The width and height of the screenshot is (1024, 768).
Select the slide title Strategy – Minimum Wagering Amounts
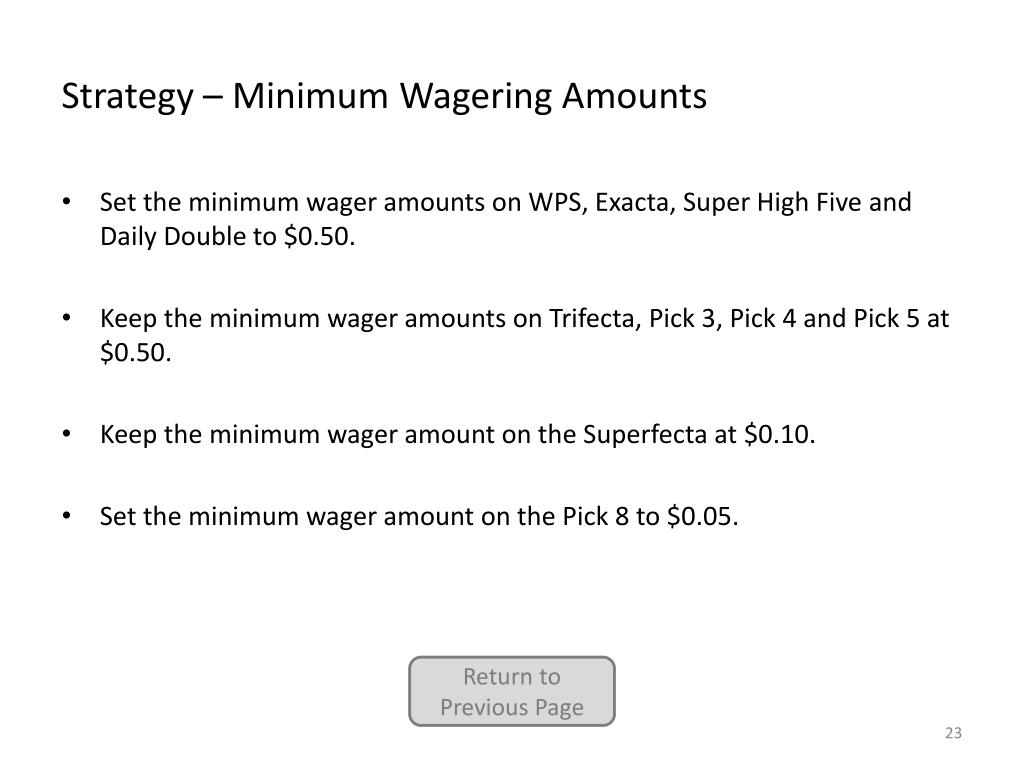[x=384, y=96]
